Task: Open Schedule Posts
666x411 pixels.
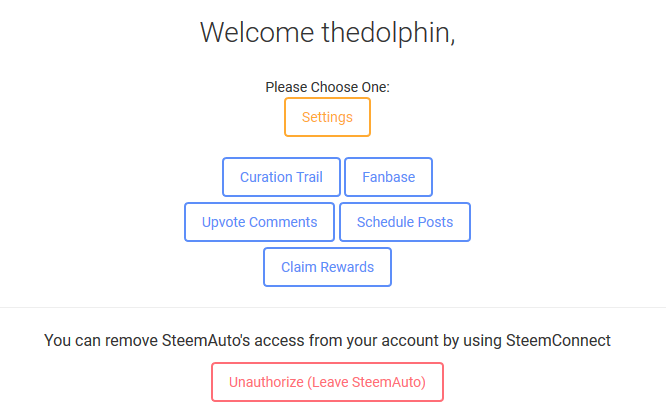Action: pyautogui.click(x=405, y=222)
